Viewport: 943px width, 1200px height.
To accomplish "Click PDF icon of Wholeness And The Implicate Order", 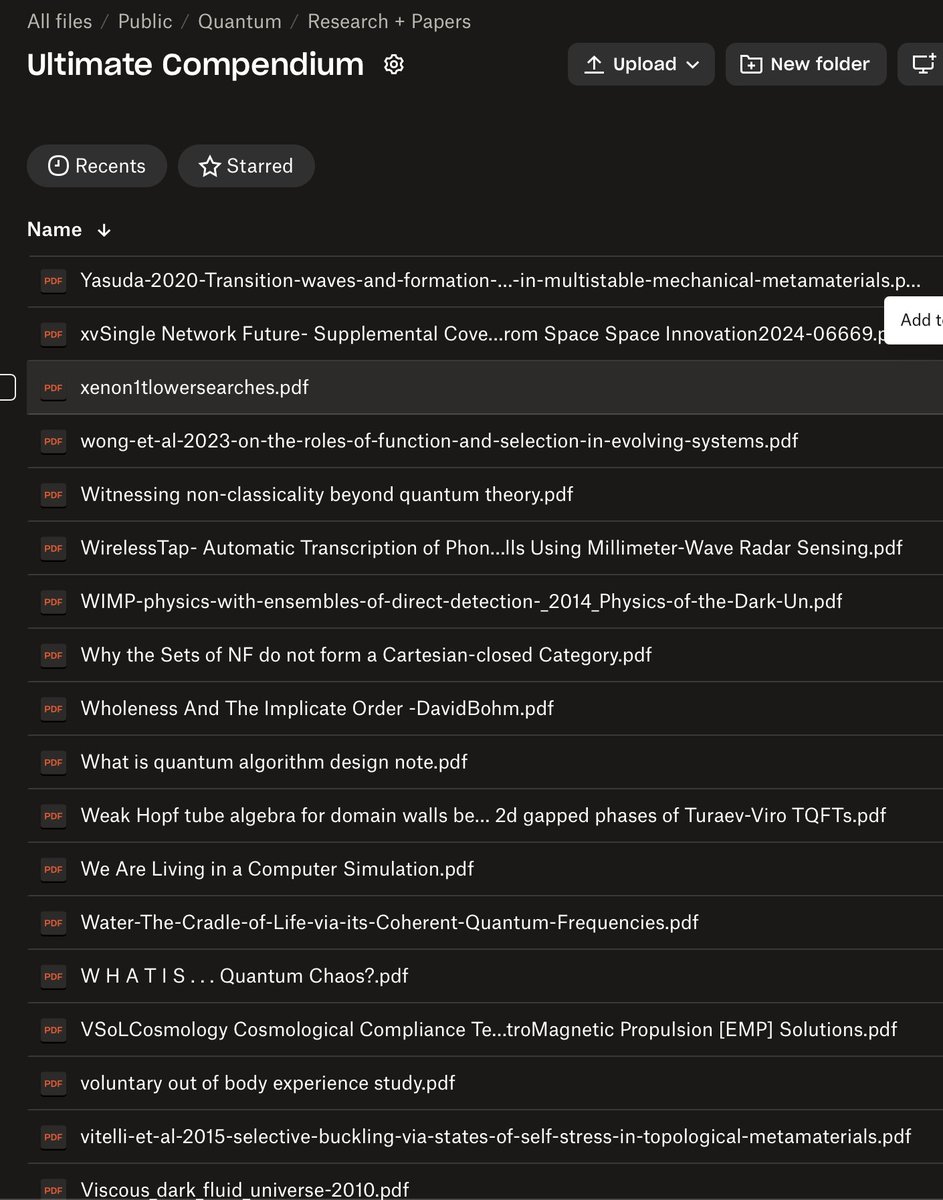I will [53, 708].
